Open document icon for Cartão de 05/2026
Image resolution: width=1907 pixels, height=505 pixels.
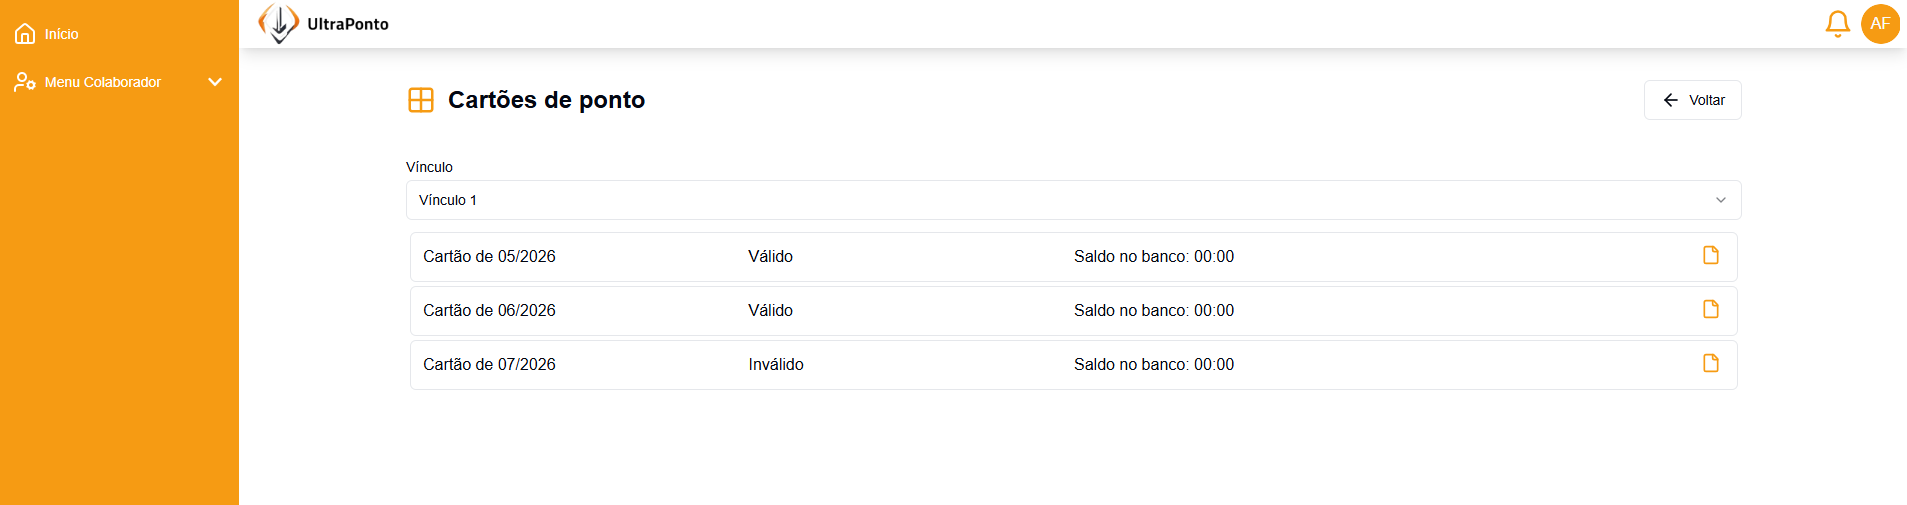tap(1711, 256)
